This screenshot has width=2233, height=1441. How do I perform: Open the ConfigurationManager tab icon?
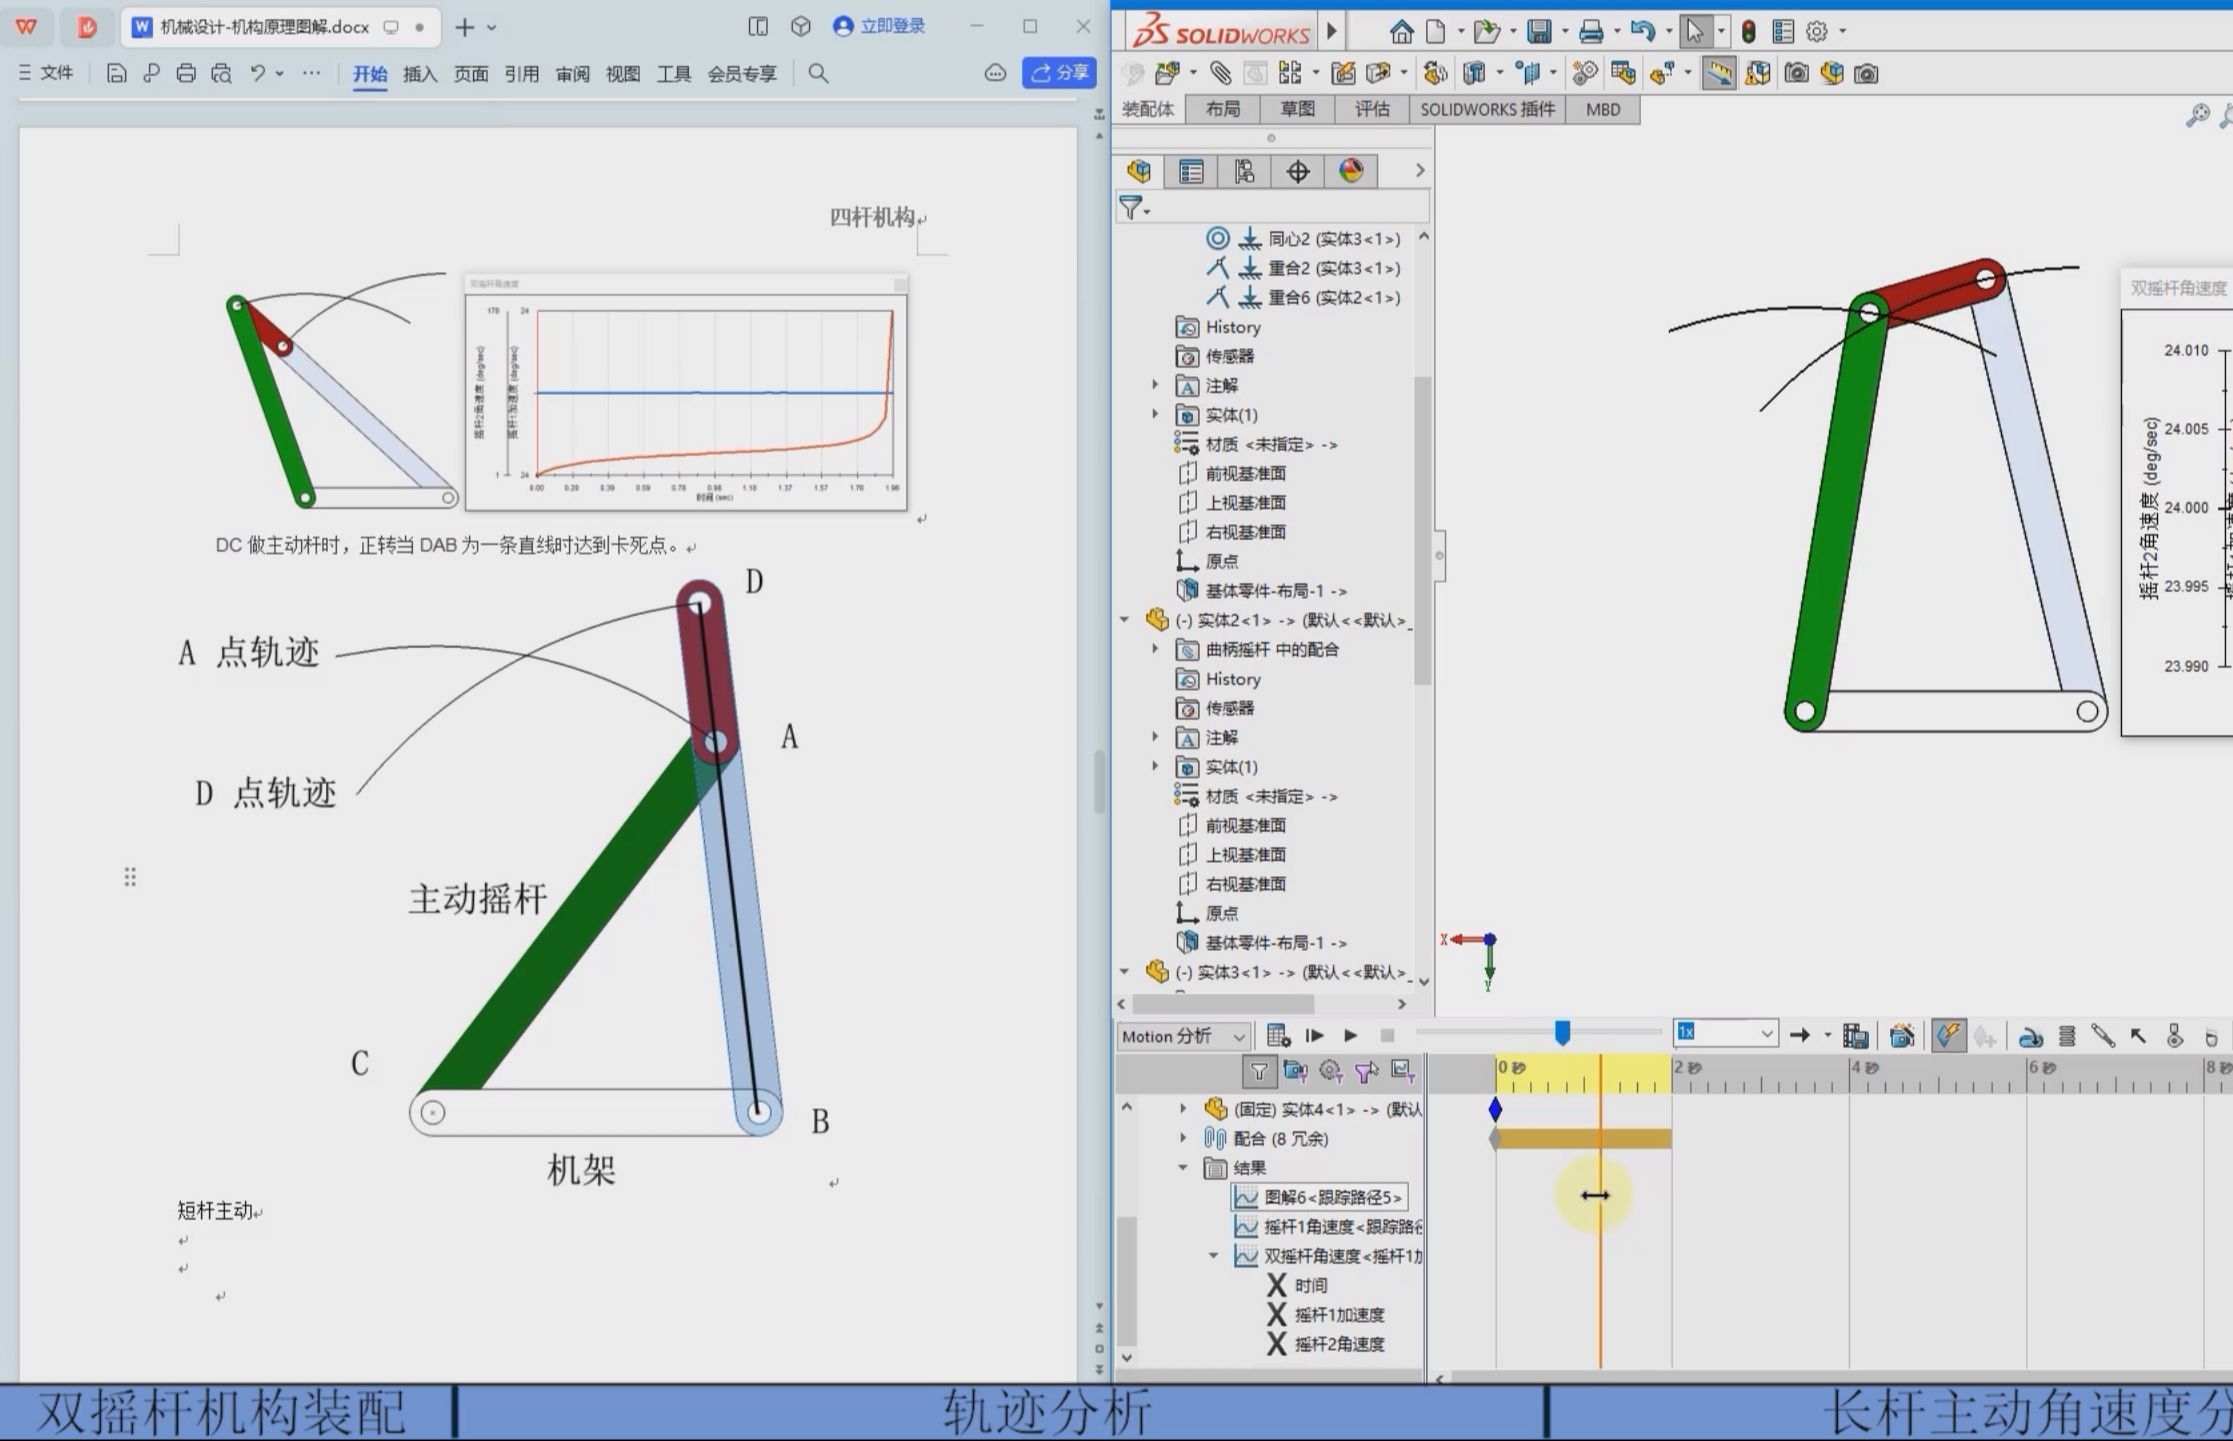pos(1243,171)
